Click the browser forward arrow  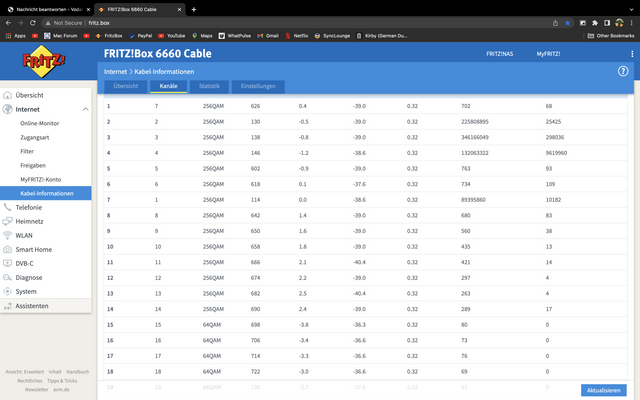pos(20,23)
